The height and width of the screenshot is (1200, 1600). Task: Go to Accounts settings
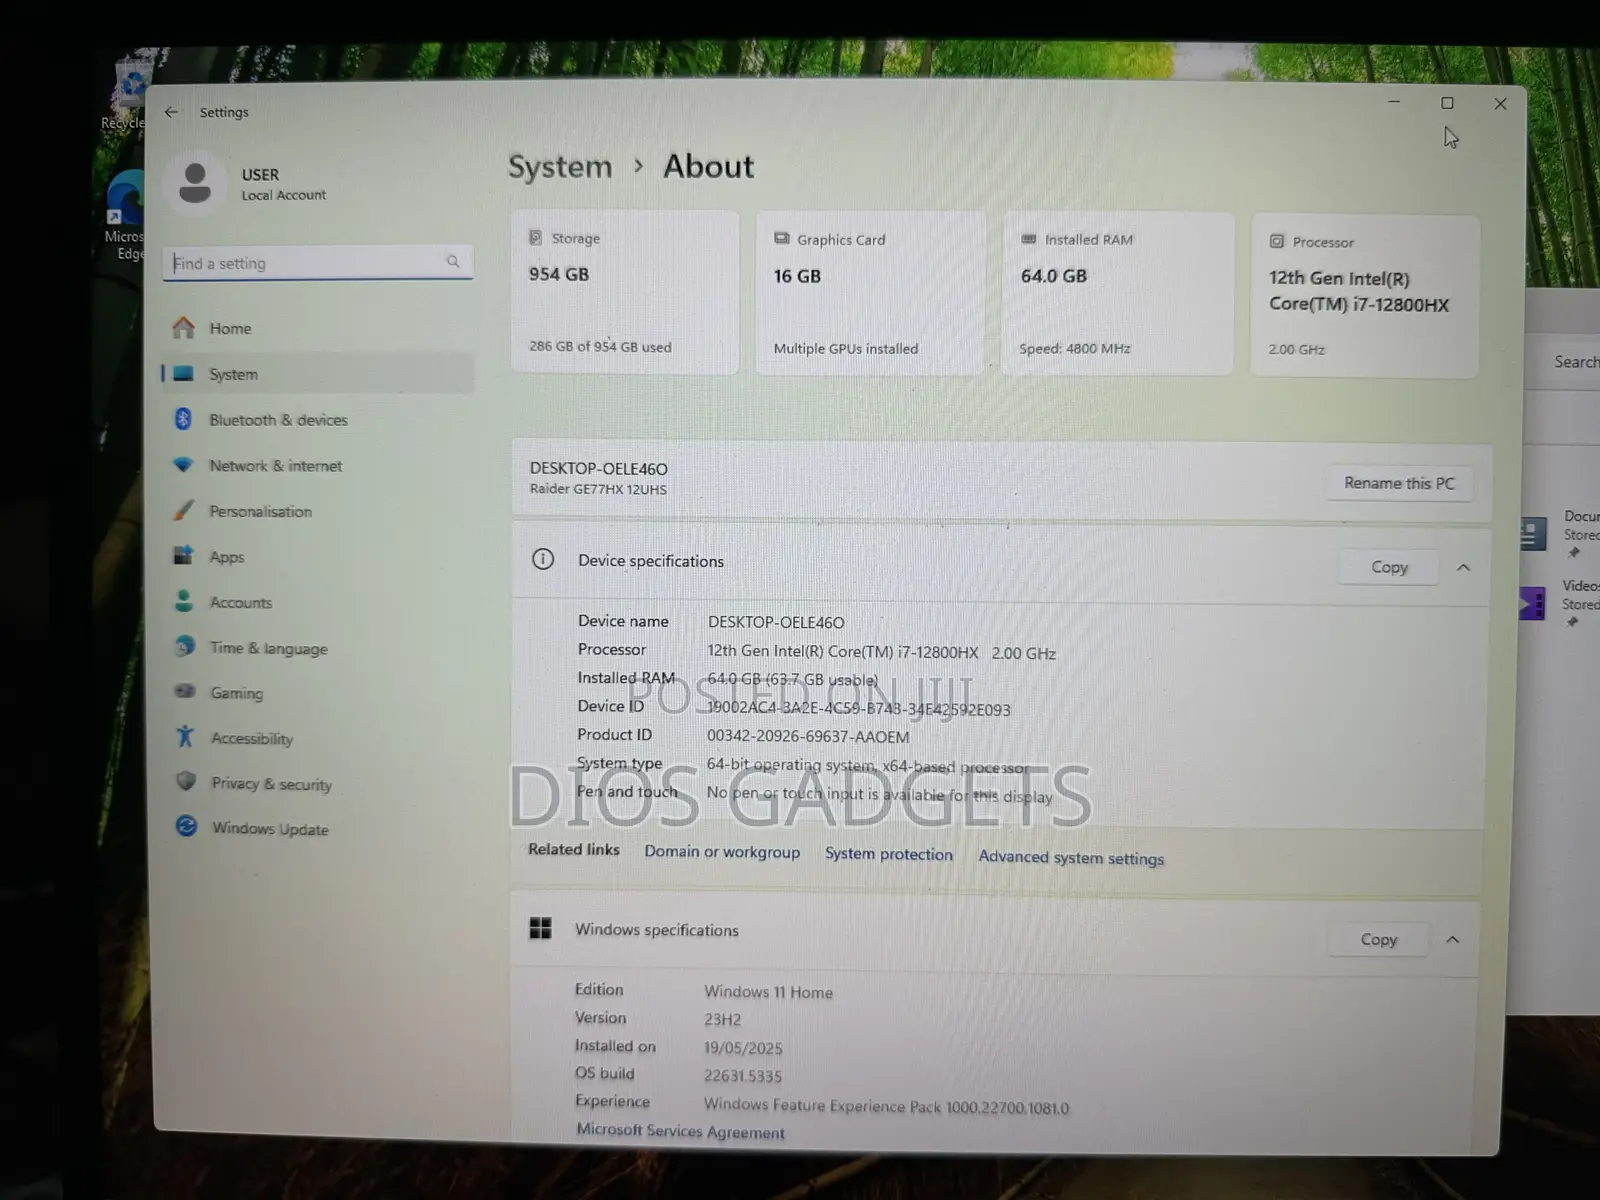317,602
